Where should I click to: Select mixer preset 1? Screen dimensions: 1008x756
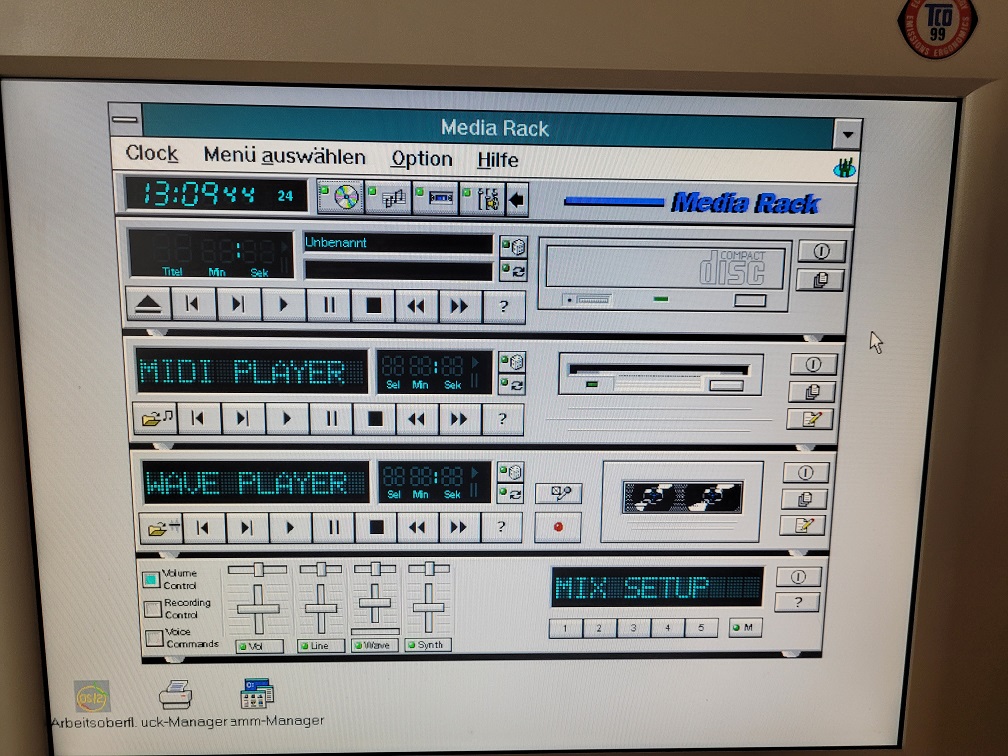point(566,628)
